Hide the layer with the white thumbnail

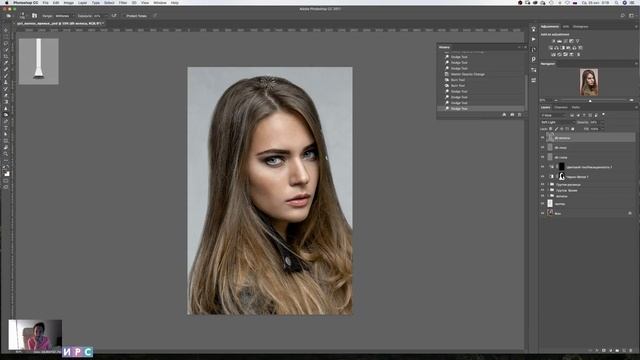coord(542,204)
